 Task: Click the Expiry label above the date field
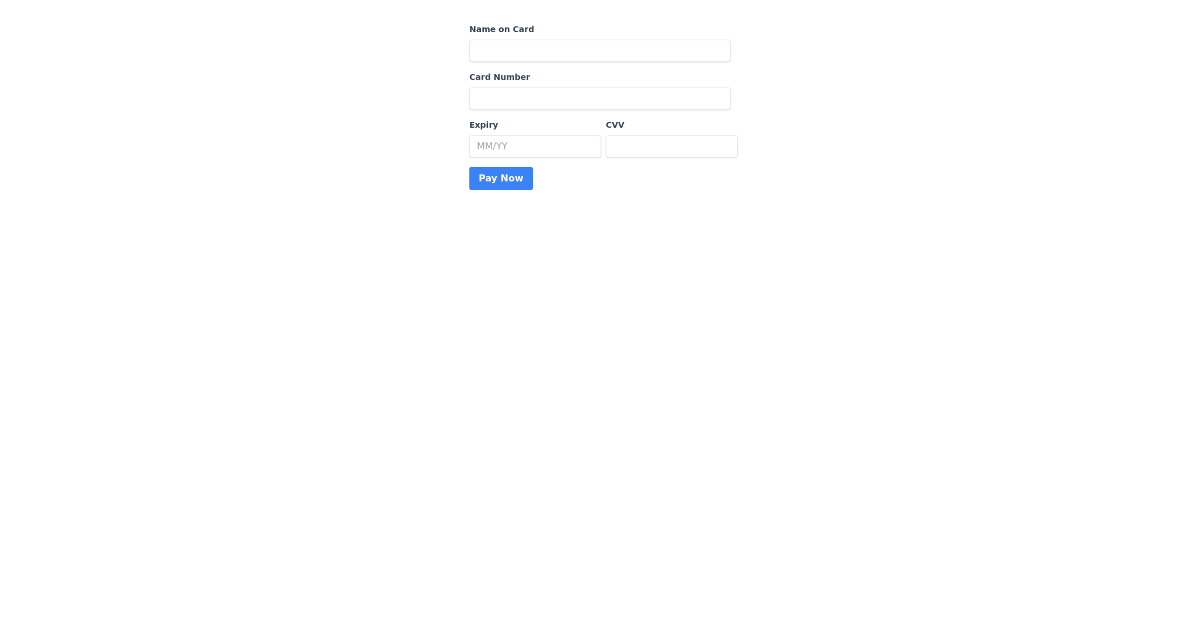coord(483,125)
